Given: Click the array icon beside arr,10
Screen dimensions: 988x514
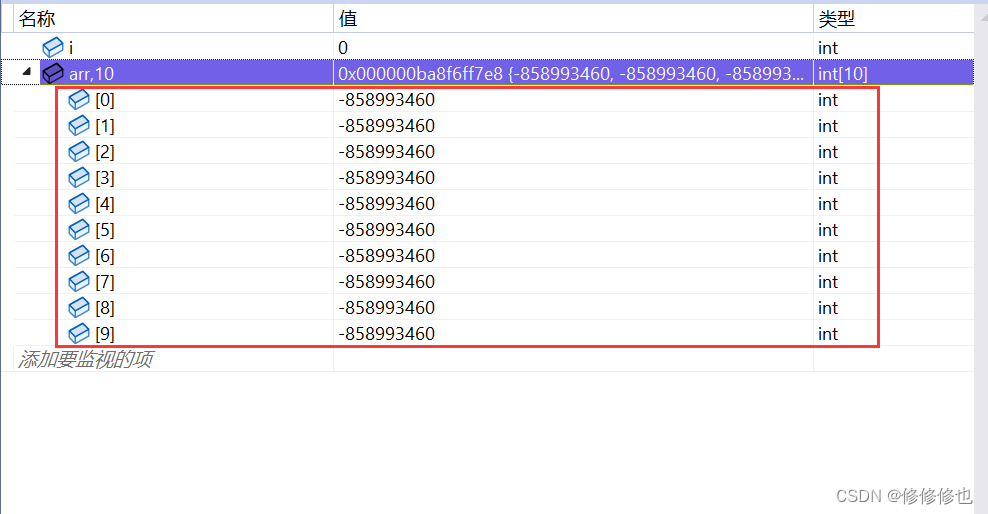Looking at the screenshot, I should pyautogui.click(x=53, y=74).
